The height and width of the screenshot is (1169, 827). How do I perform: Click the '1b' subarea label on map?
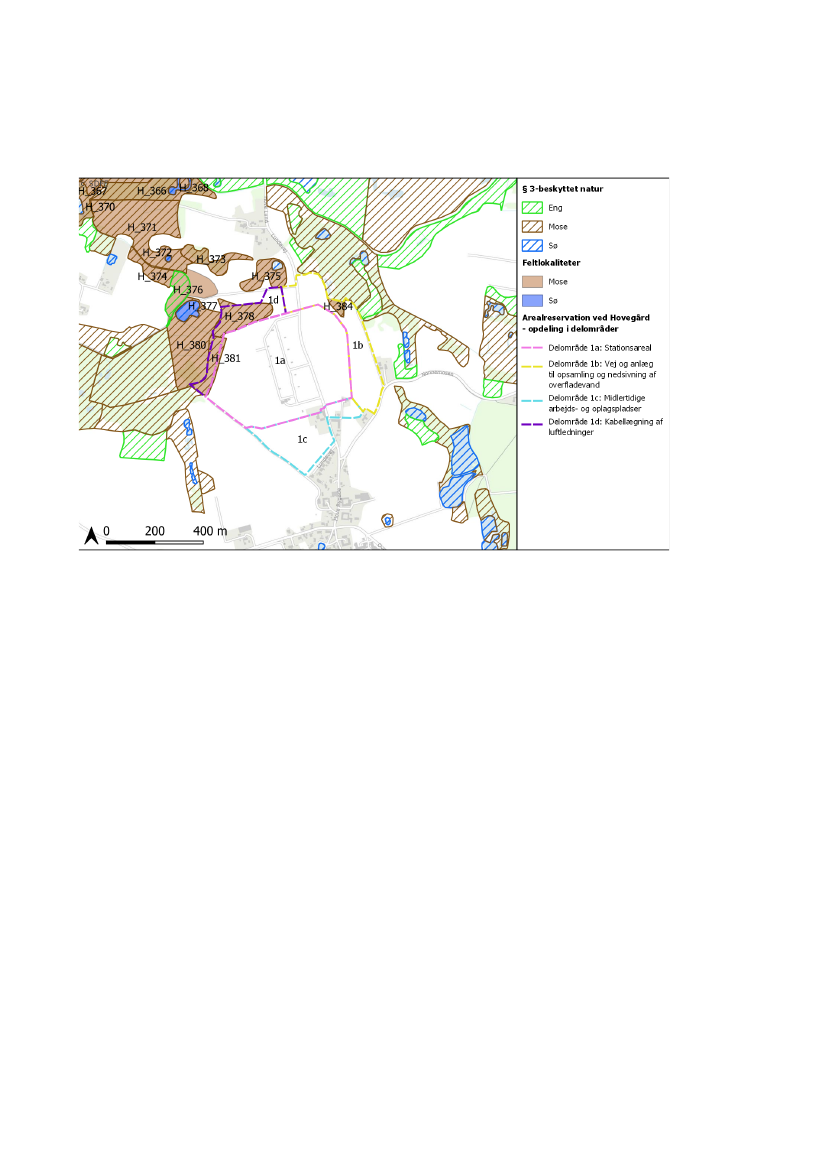(x=358, y=345)
